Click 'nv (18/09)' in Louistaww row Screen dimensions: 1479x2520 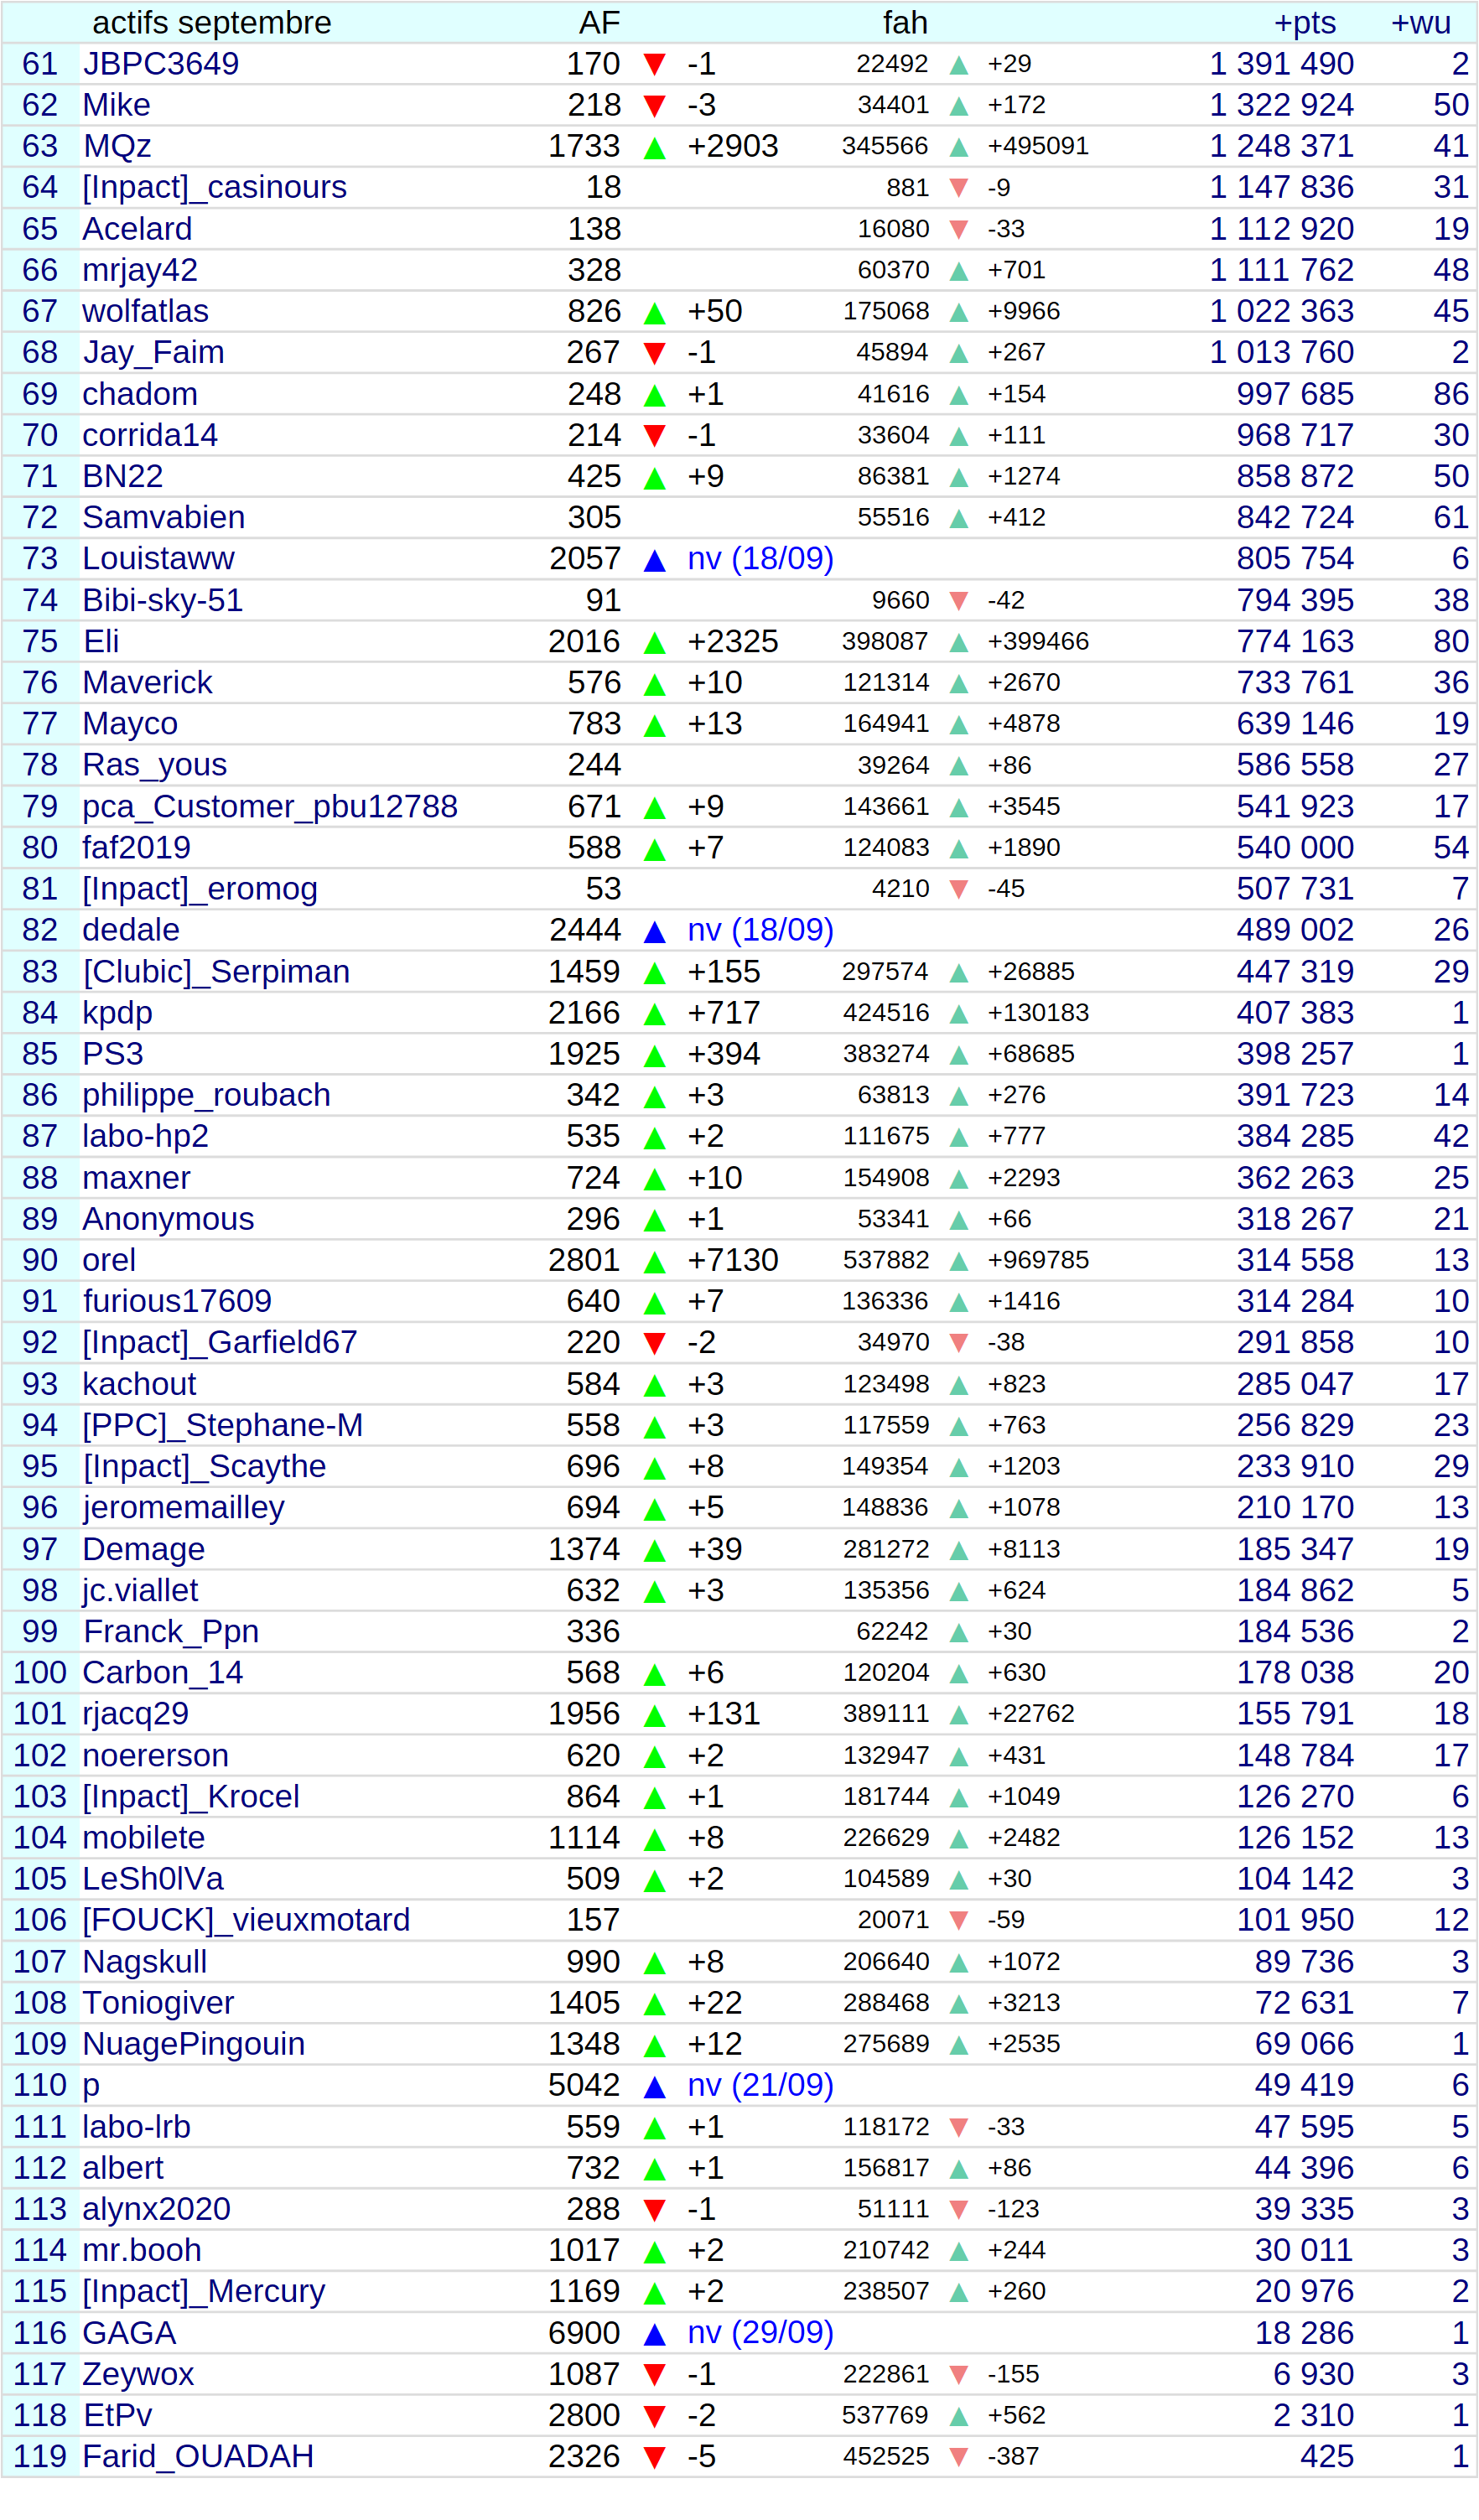761,559
